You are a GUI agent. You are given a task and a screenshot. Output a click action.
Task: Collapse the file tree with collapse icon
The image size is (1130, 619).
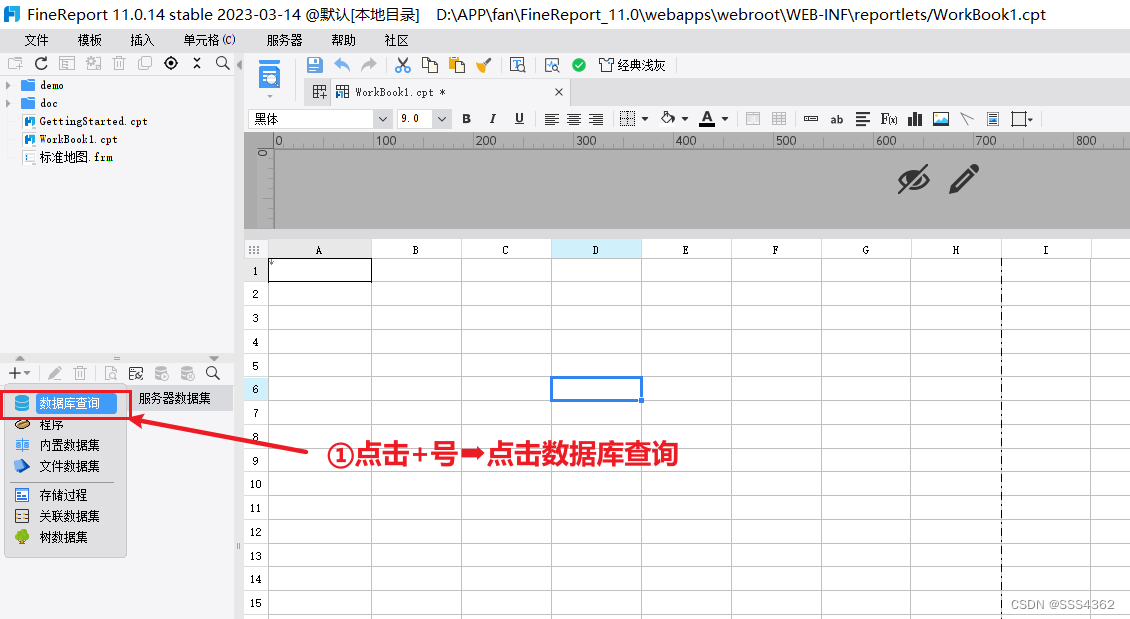pos(197,63)
